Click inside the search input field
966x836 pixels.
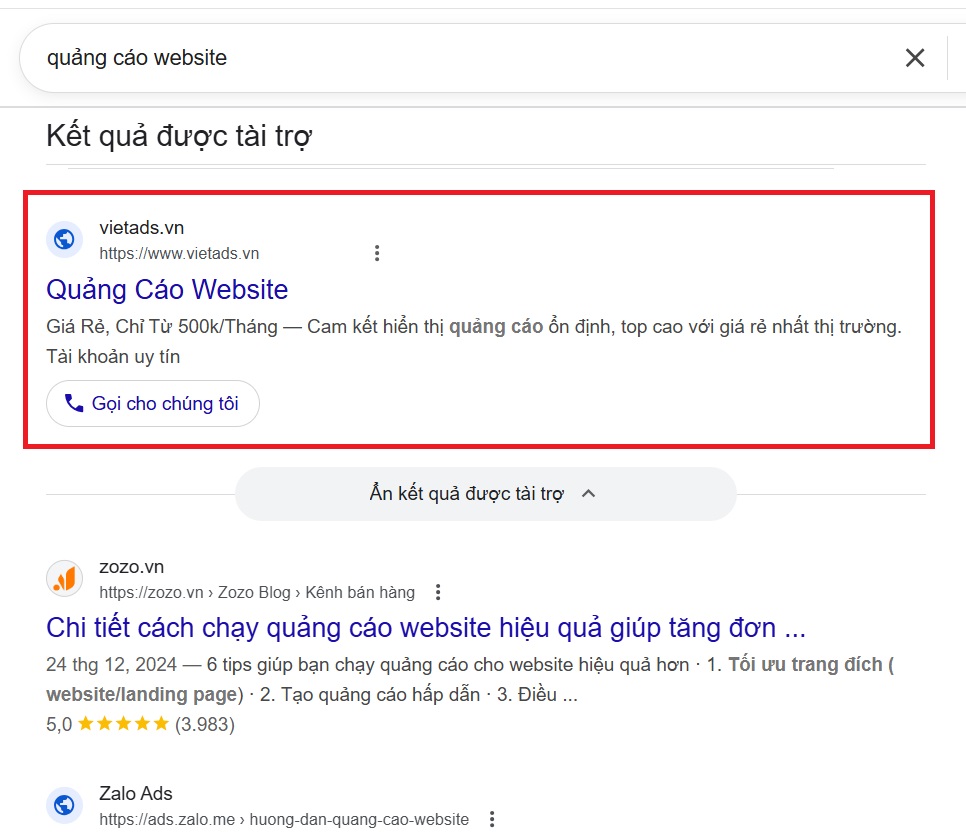coord(300,58)
